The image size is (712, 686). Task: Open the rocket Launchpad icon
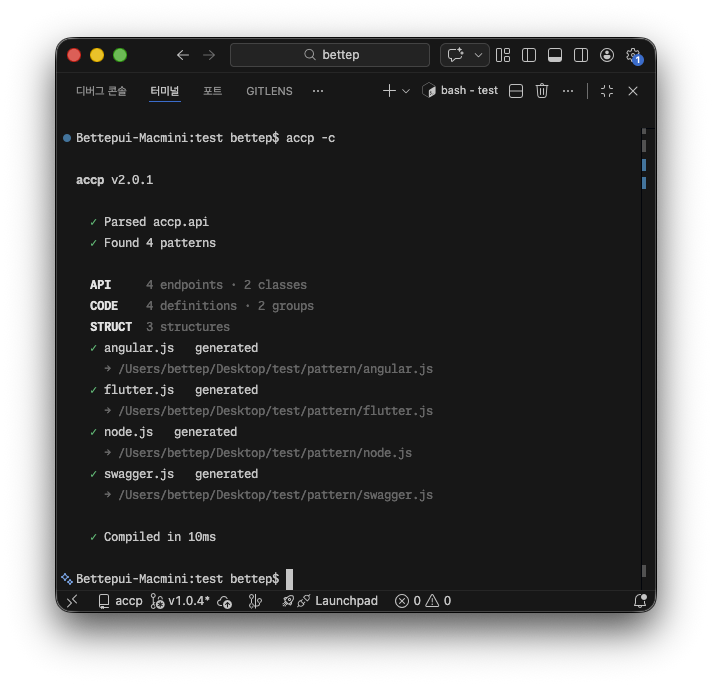[288, 602]
